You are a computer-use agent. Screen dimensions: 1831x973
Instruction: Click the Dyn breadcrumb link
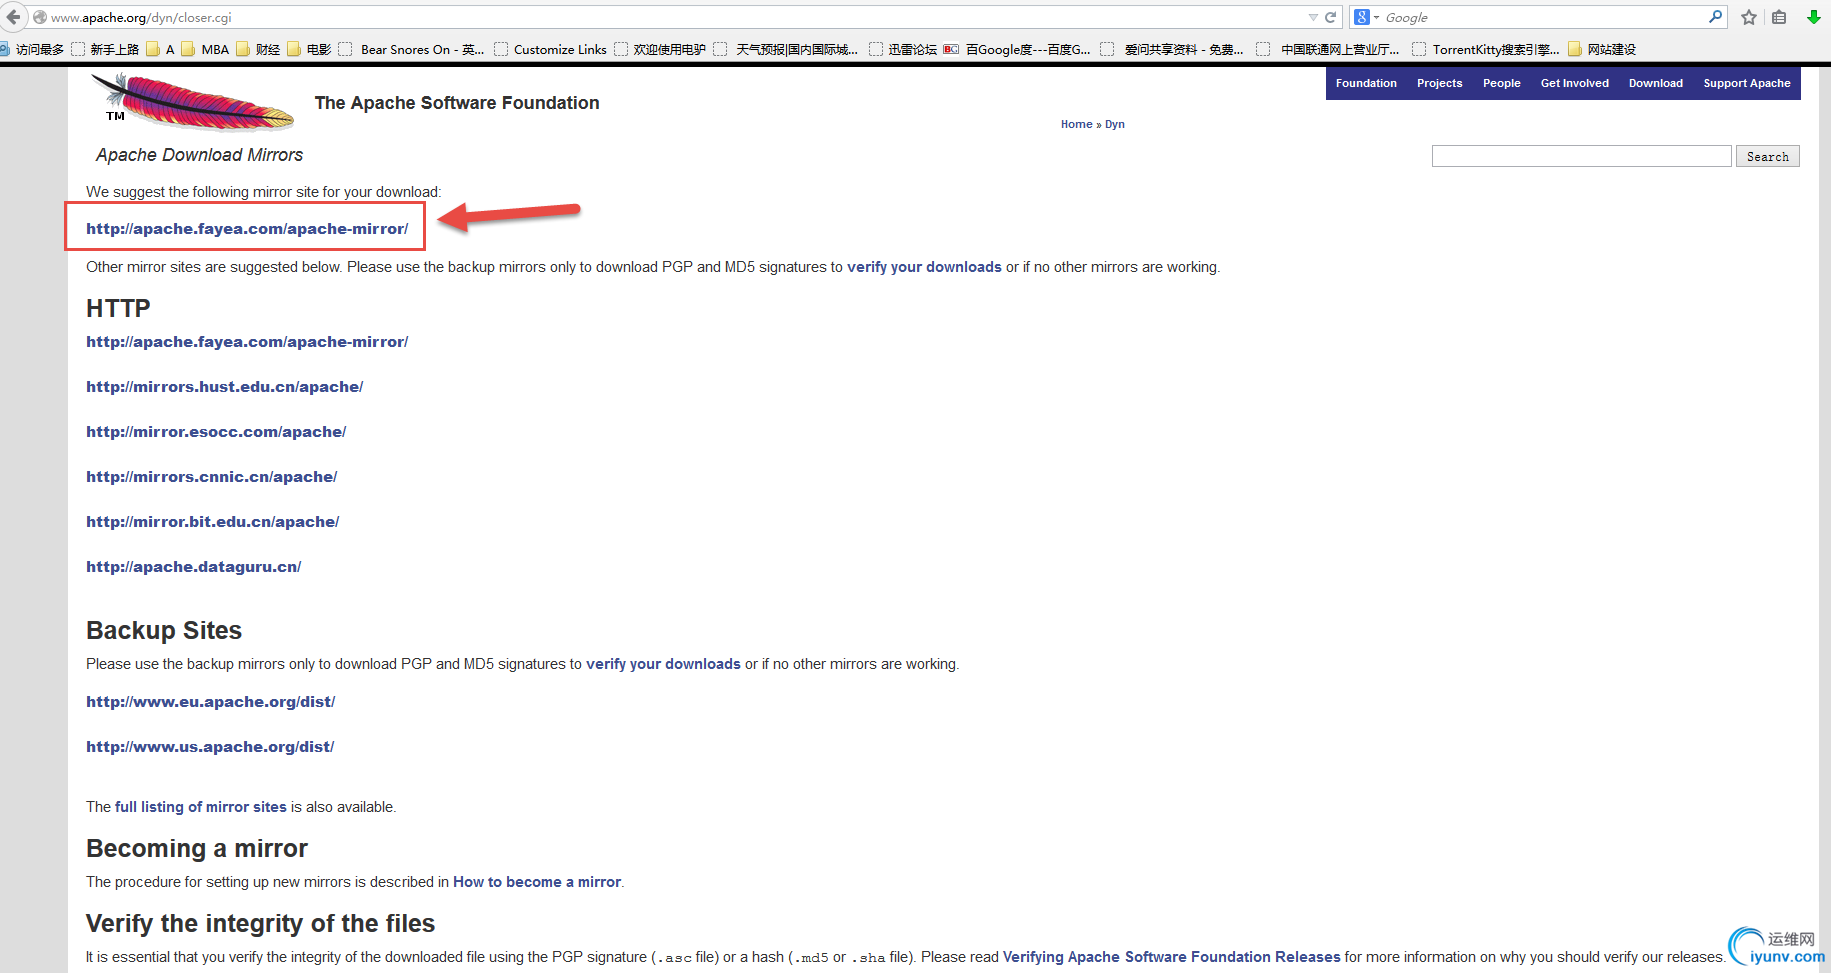(1115, 124)
